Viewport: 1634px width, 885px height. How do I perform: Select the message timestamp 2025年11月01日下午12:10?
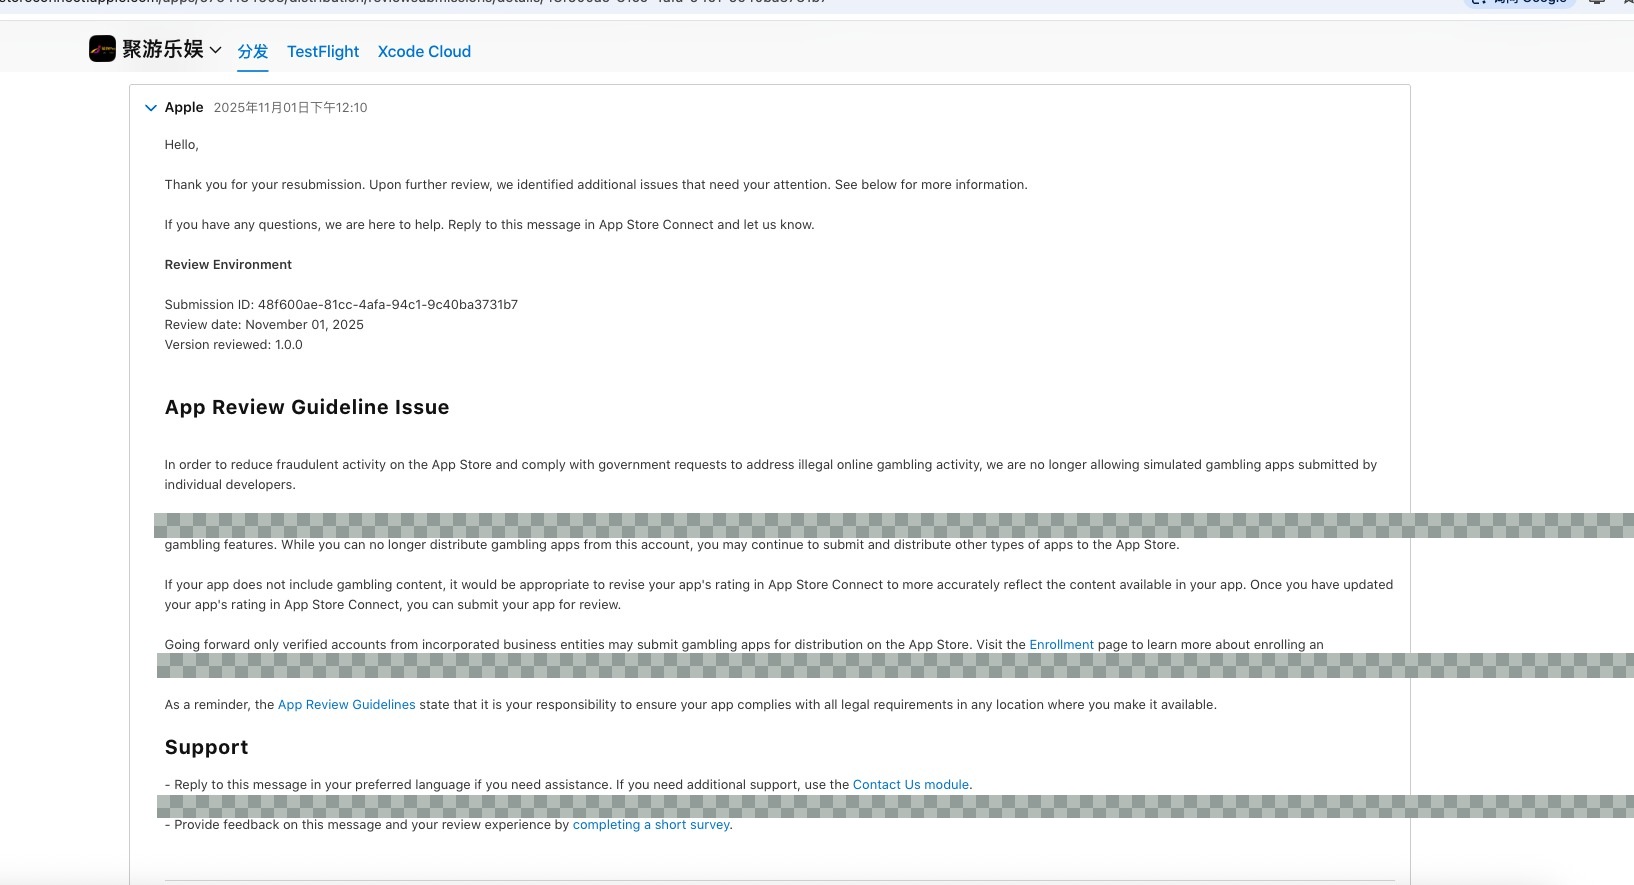[x=290, y=108]
